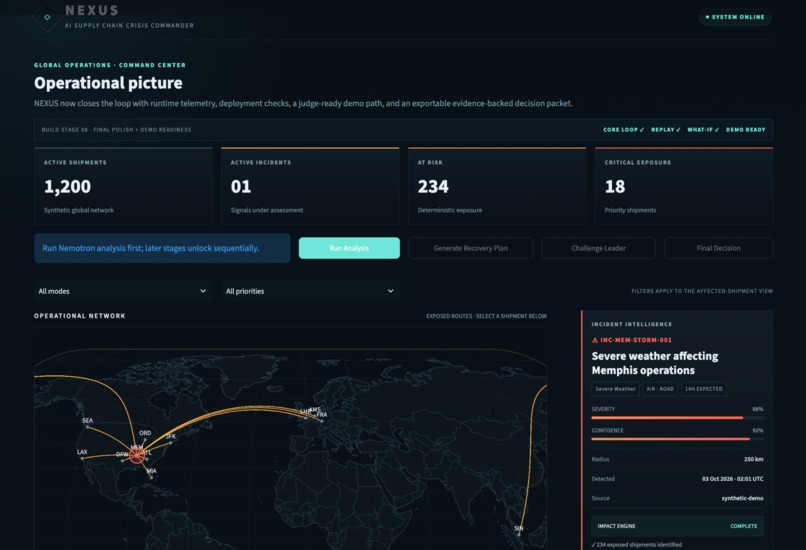Click the NEXUS diamond logo icon
This screenshot has height=550, width=806.
click(x=47, y=17)
